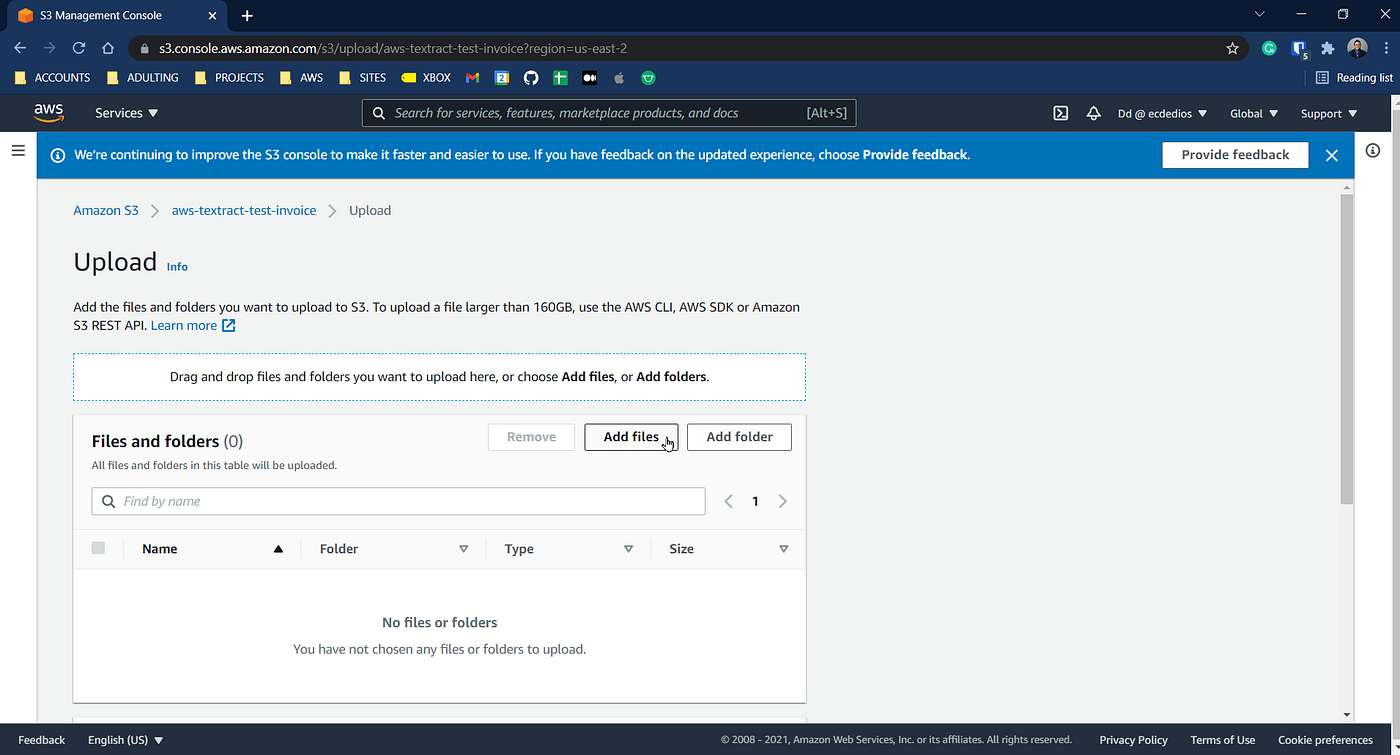Click the Info link beside Upload
The width and height of the screenshot is (1400, 755).
177,267
